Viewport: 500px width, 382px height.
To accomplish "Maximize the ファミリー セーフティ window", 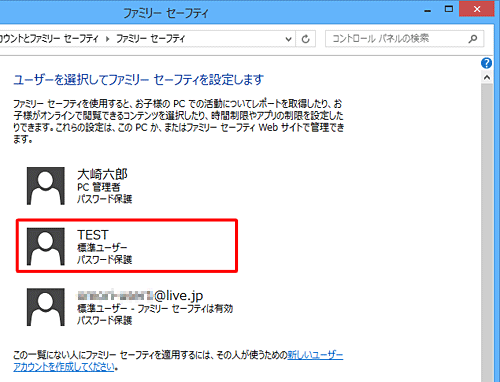I will point(449,9).
